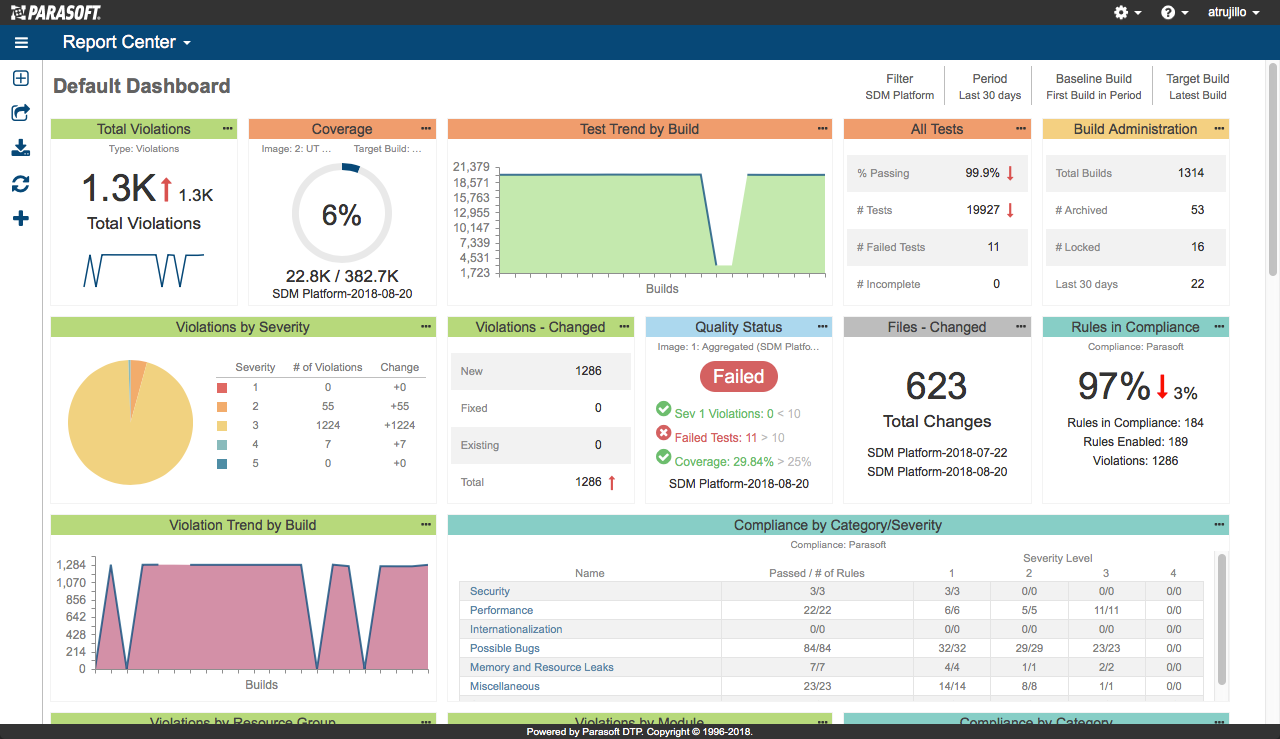Open Test Trend by Build options menu

coord(823,128)
